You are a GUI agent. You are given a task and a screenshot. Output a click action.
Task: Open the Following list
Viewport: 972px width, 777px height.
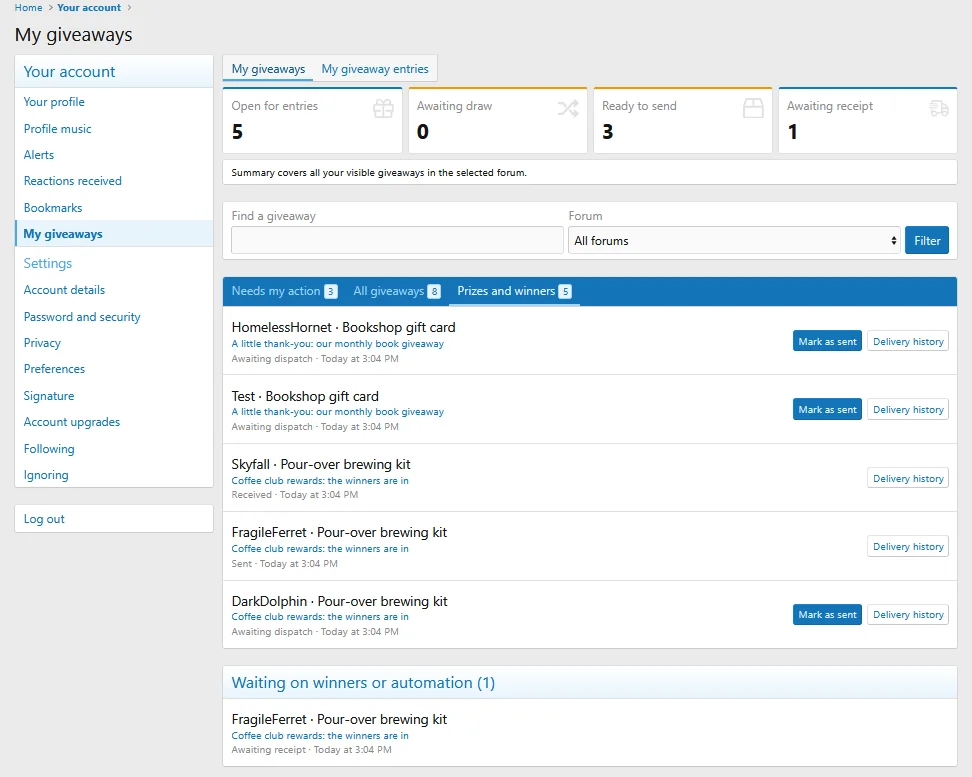(114, 449)
